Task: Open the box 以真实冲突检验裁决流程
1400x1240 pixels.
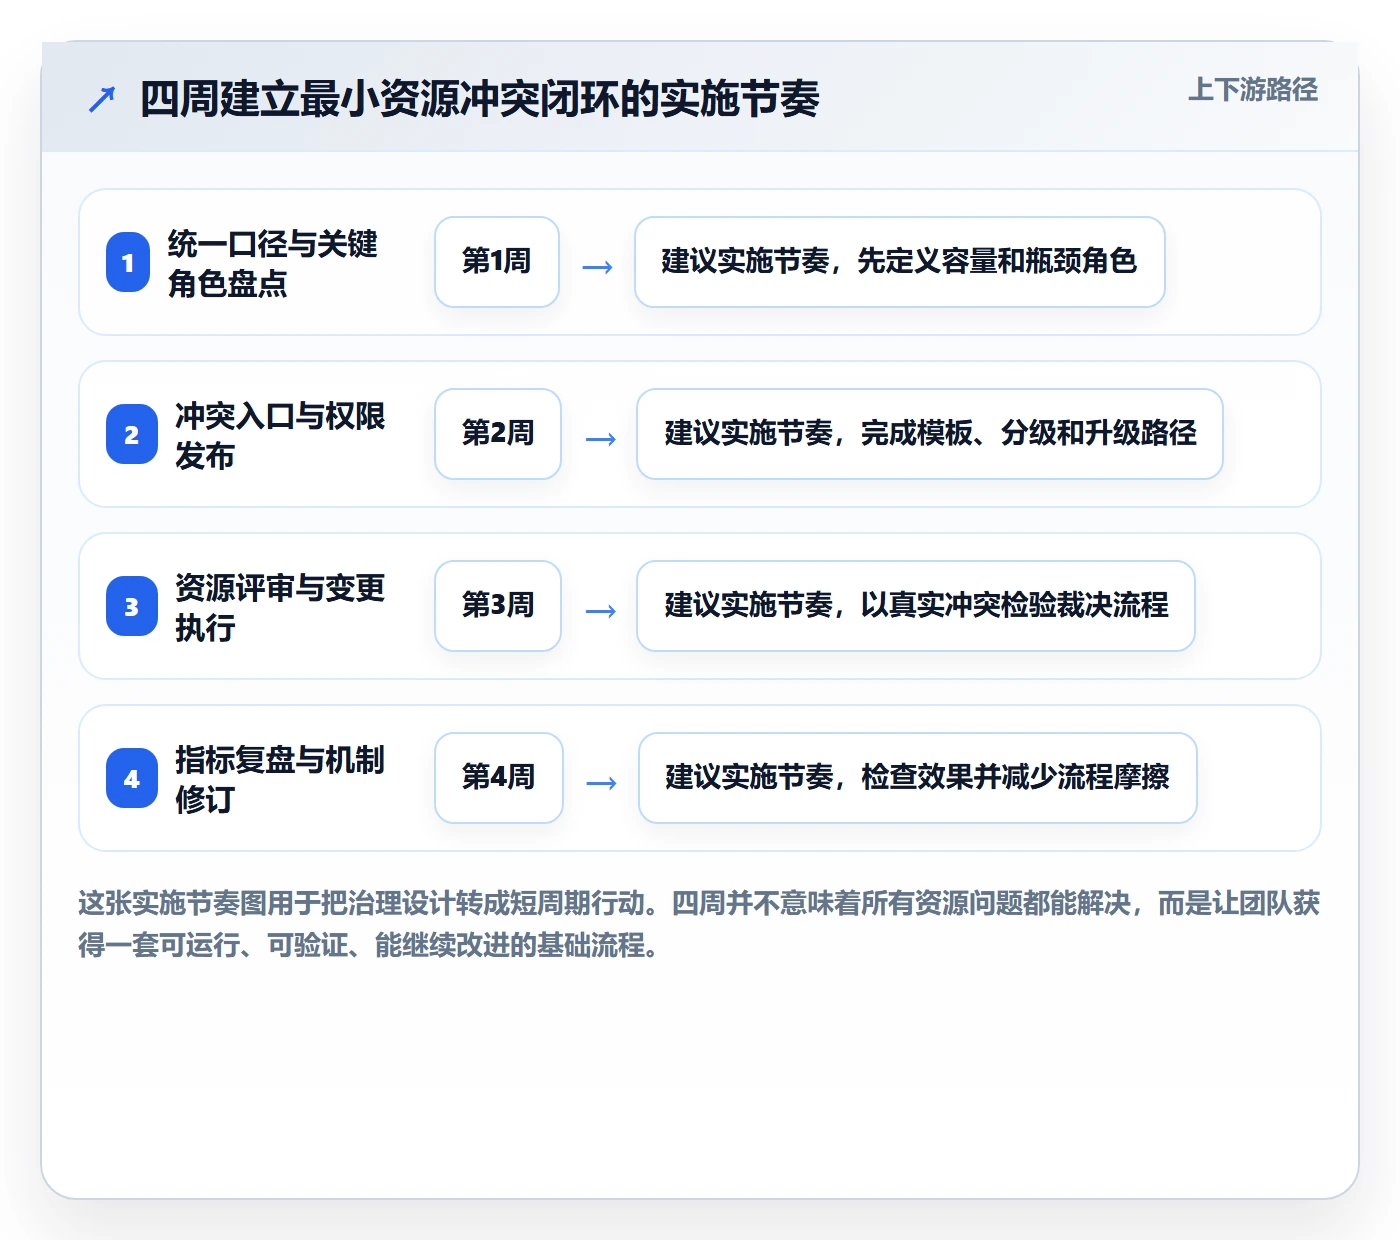Action: tap(916, 606)
